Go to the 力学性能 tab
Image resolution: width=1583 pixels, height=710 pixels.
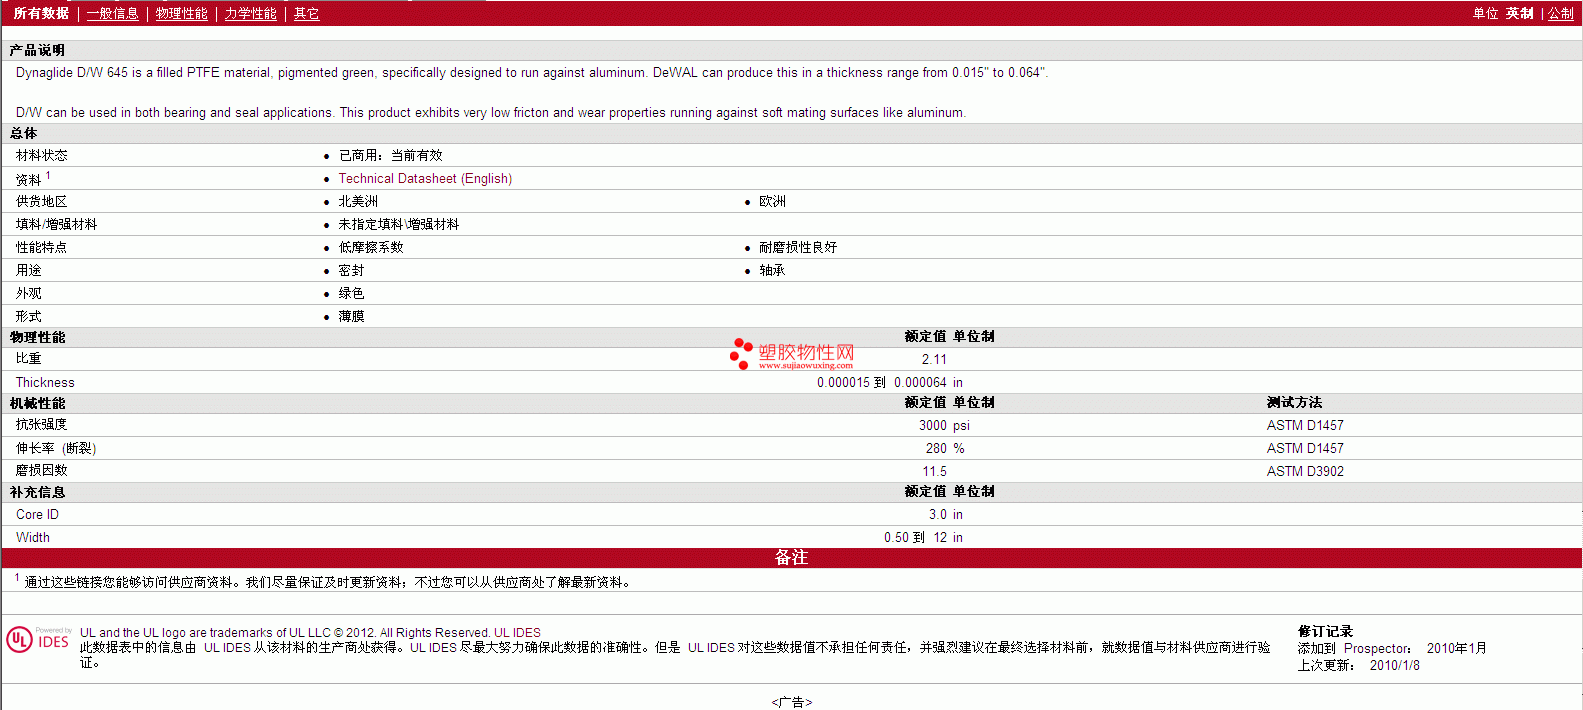point(250,13)
